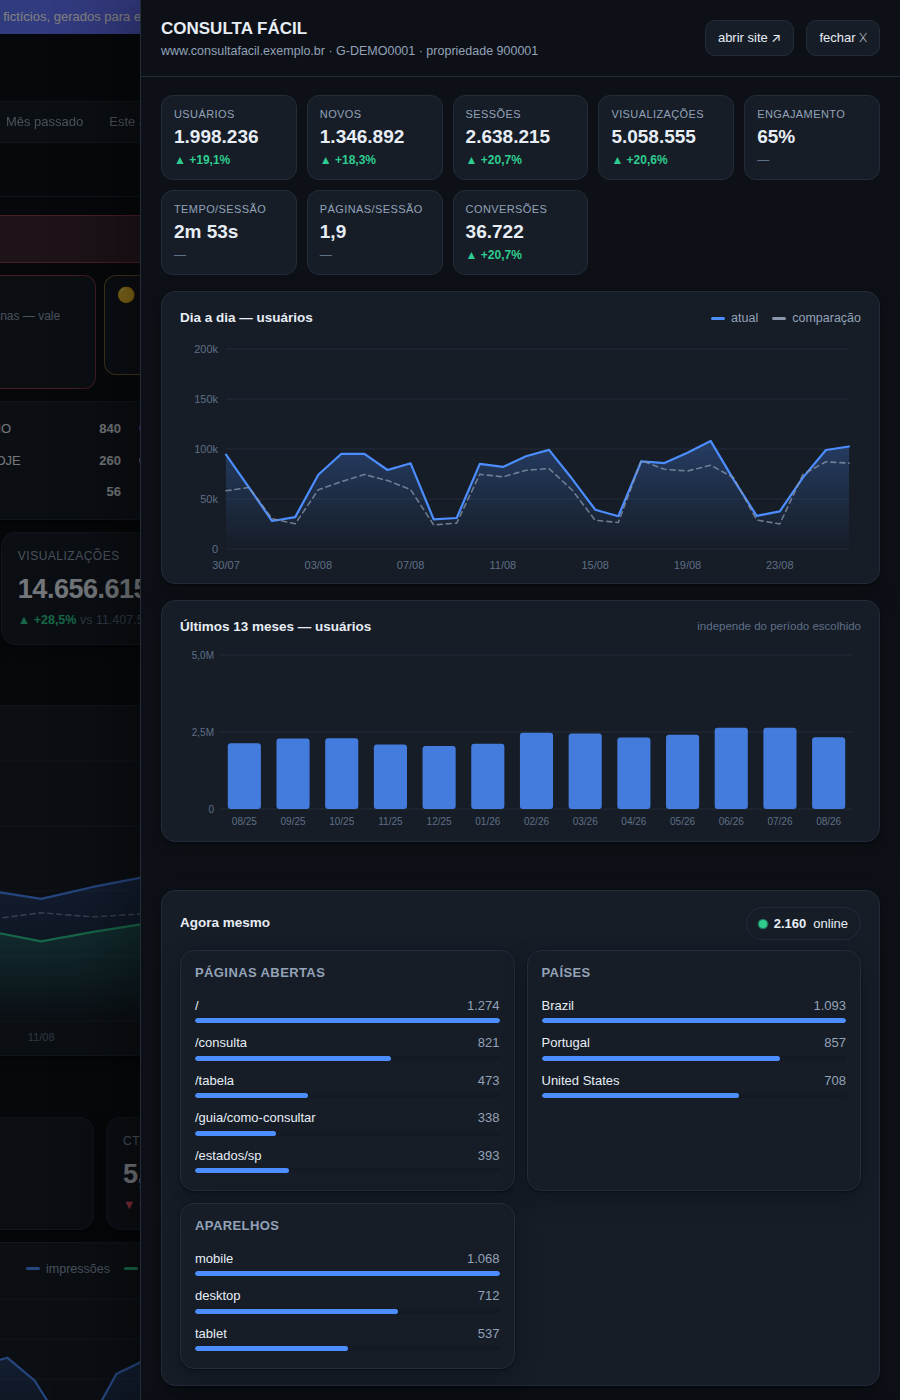Switch to Mês passado period tab

pos(45,122)
